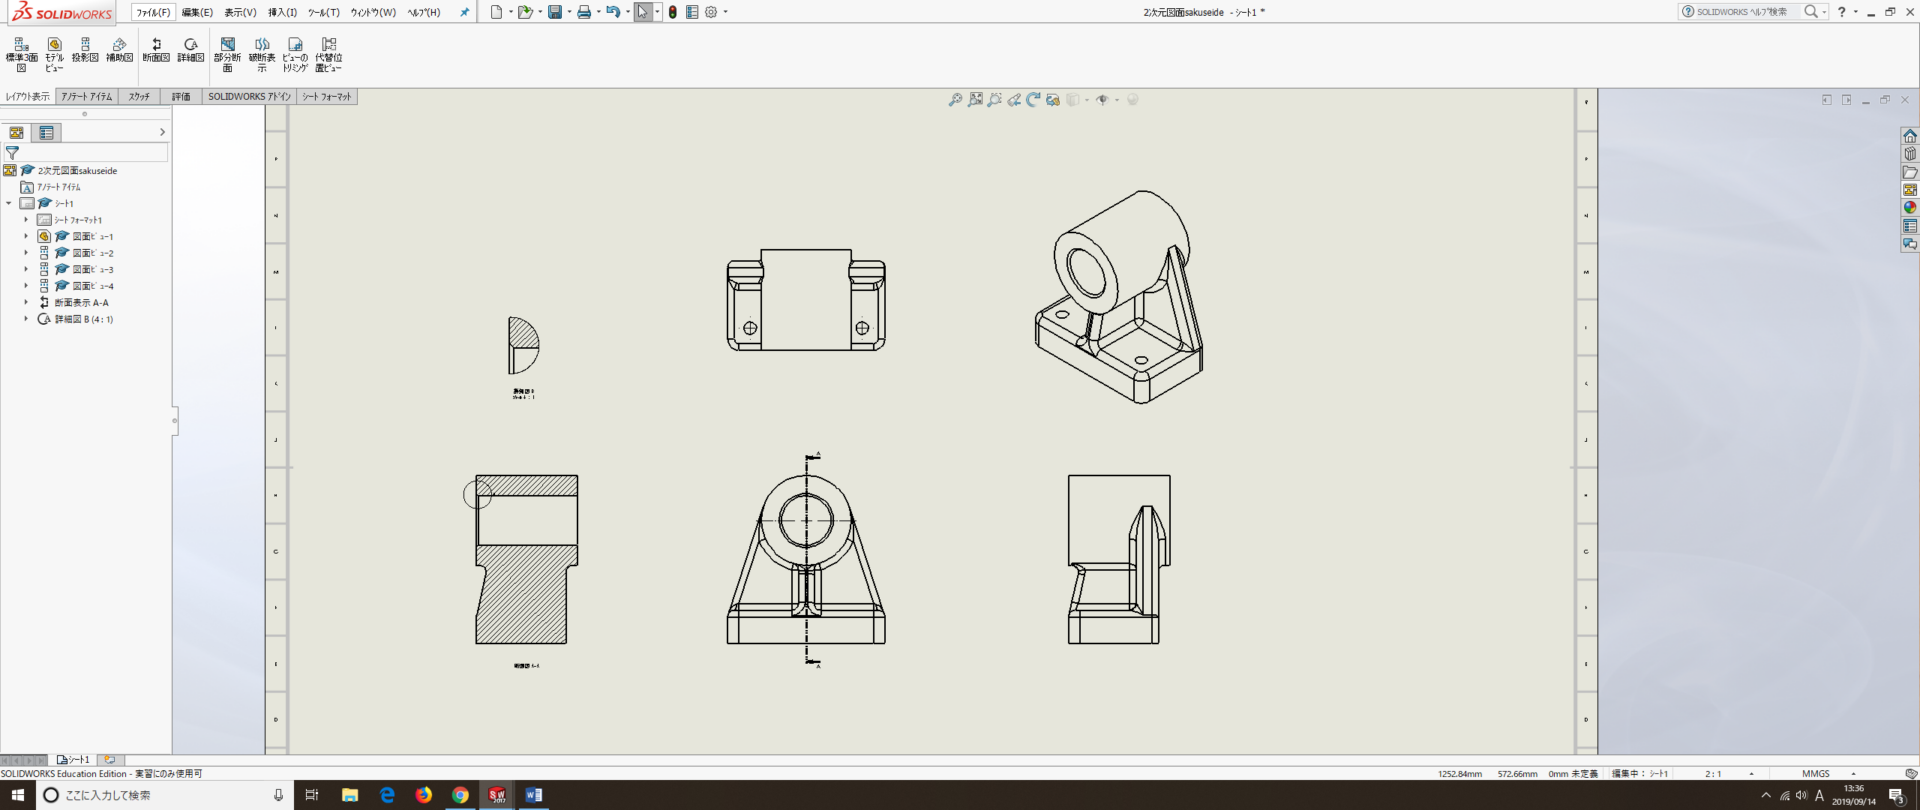Screen dimensions: 1920x810
Task: Open the ファイル(F) menu
Action: (x=153, y=12)
